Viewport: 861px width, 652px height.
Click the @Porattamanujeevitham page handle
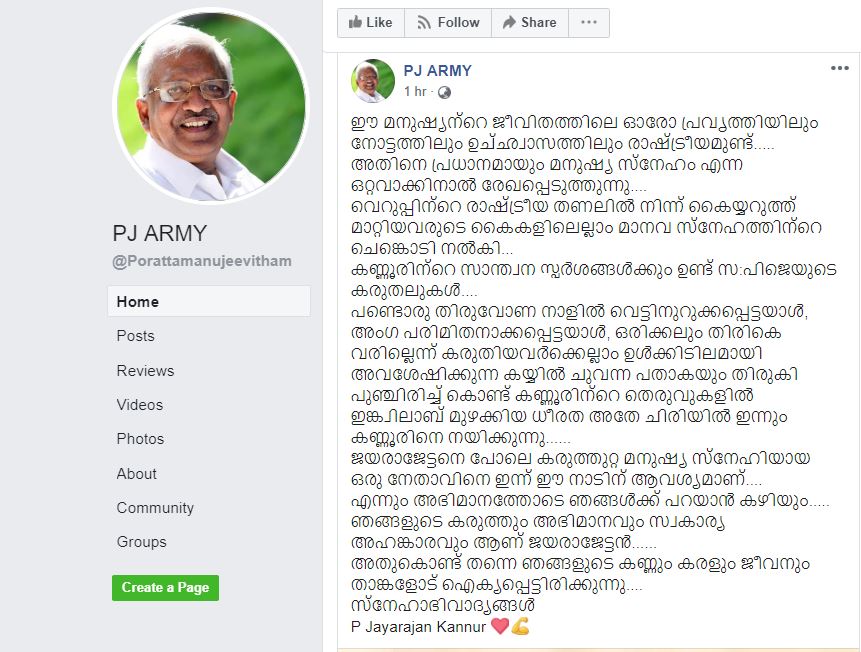pyautogui.click(x=202, y=261)
